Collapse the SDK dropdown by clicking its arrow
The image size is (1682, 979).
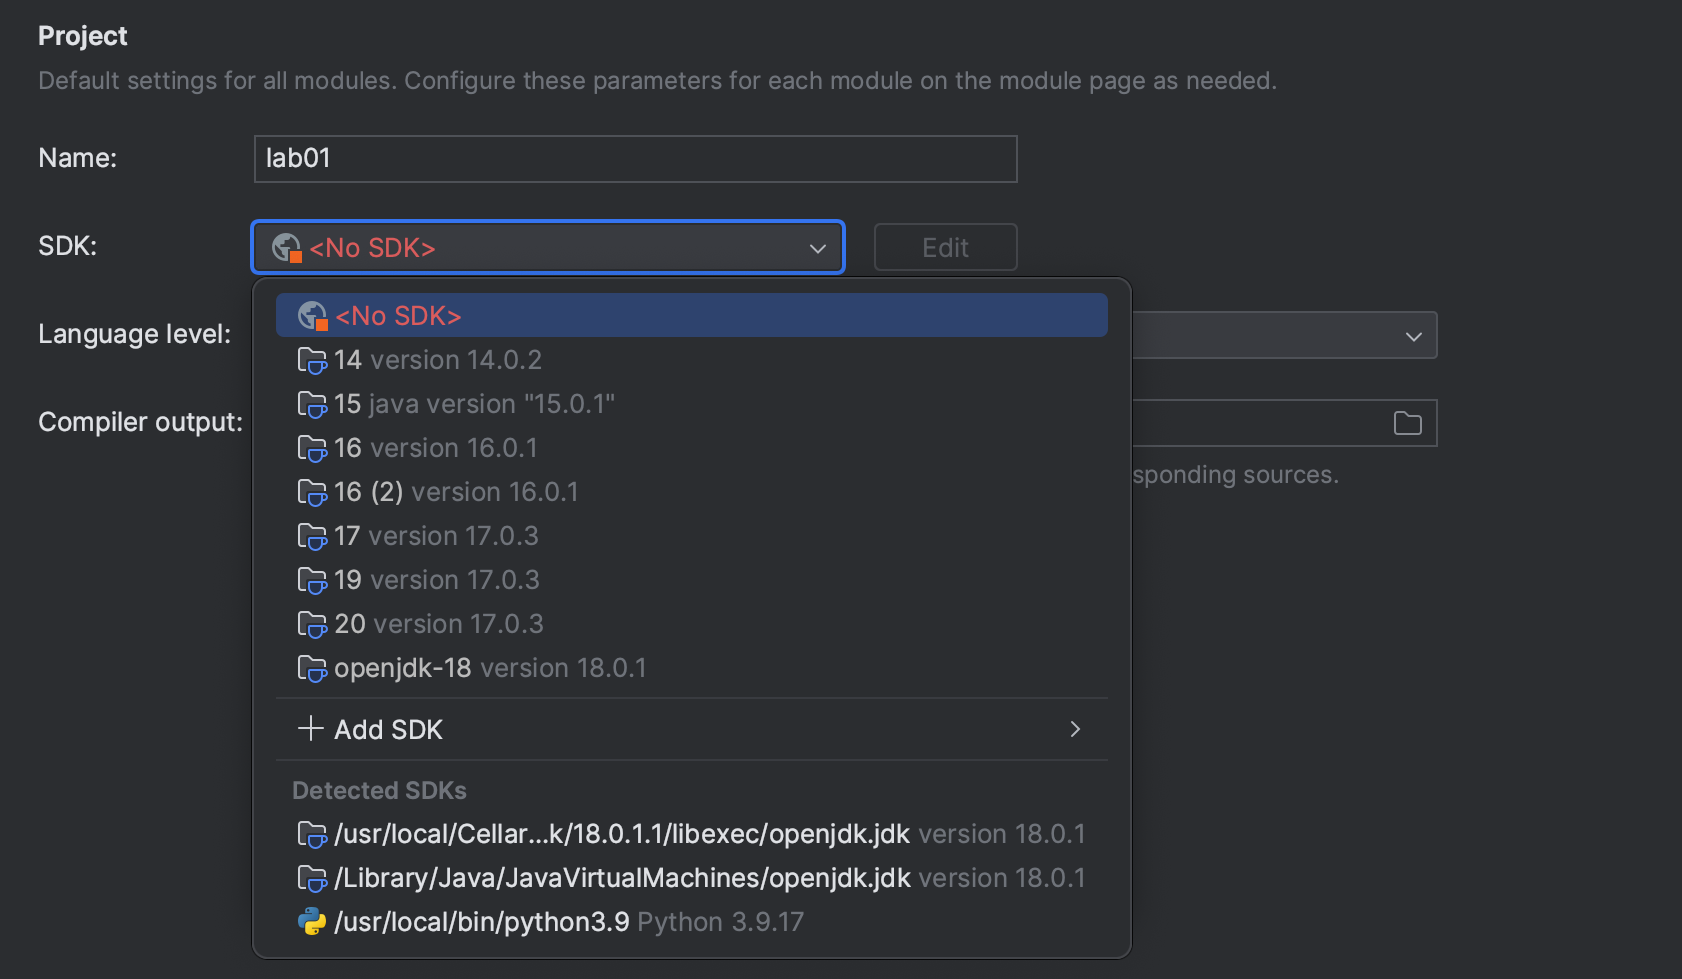[x=817, y=247]
